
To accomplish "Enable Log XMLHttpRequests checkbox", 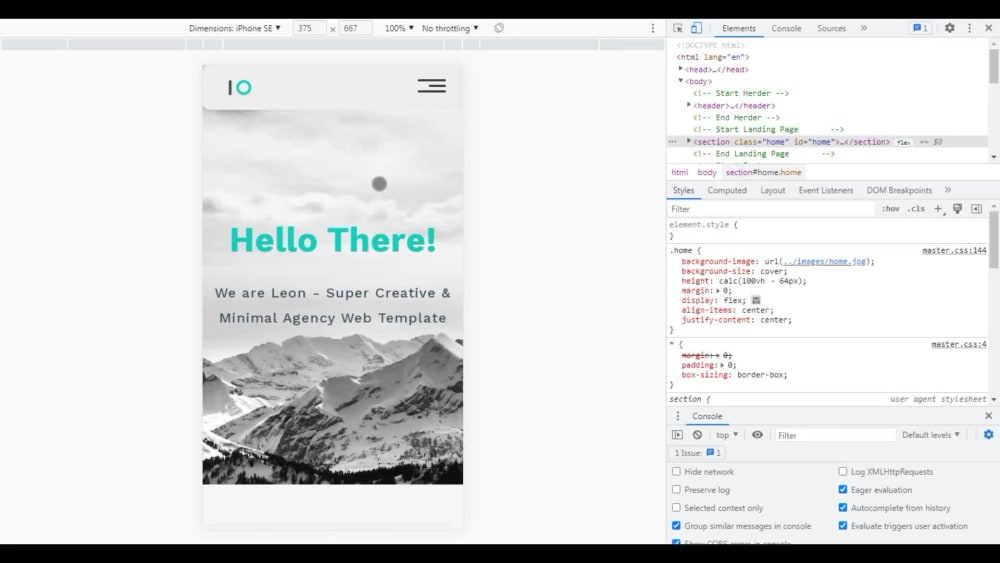I will [x=842, y=472].
